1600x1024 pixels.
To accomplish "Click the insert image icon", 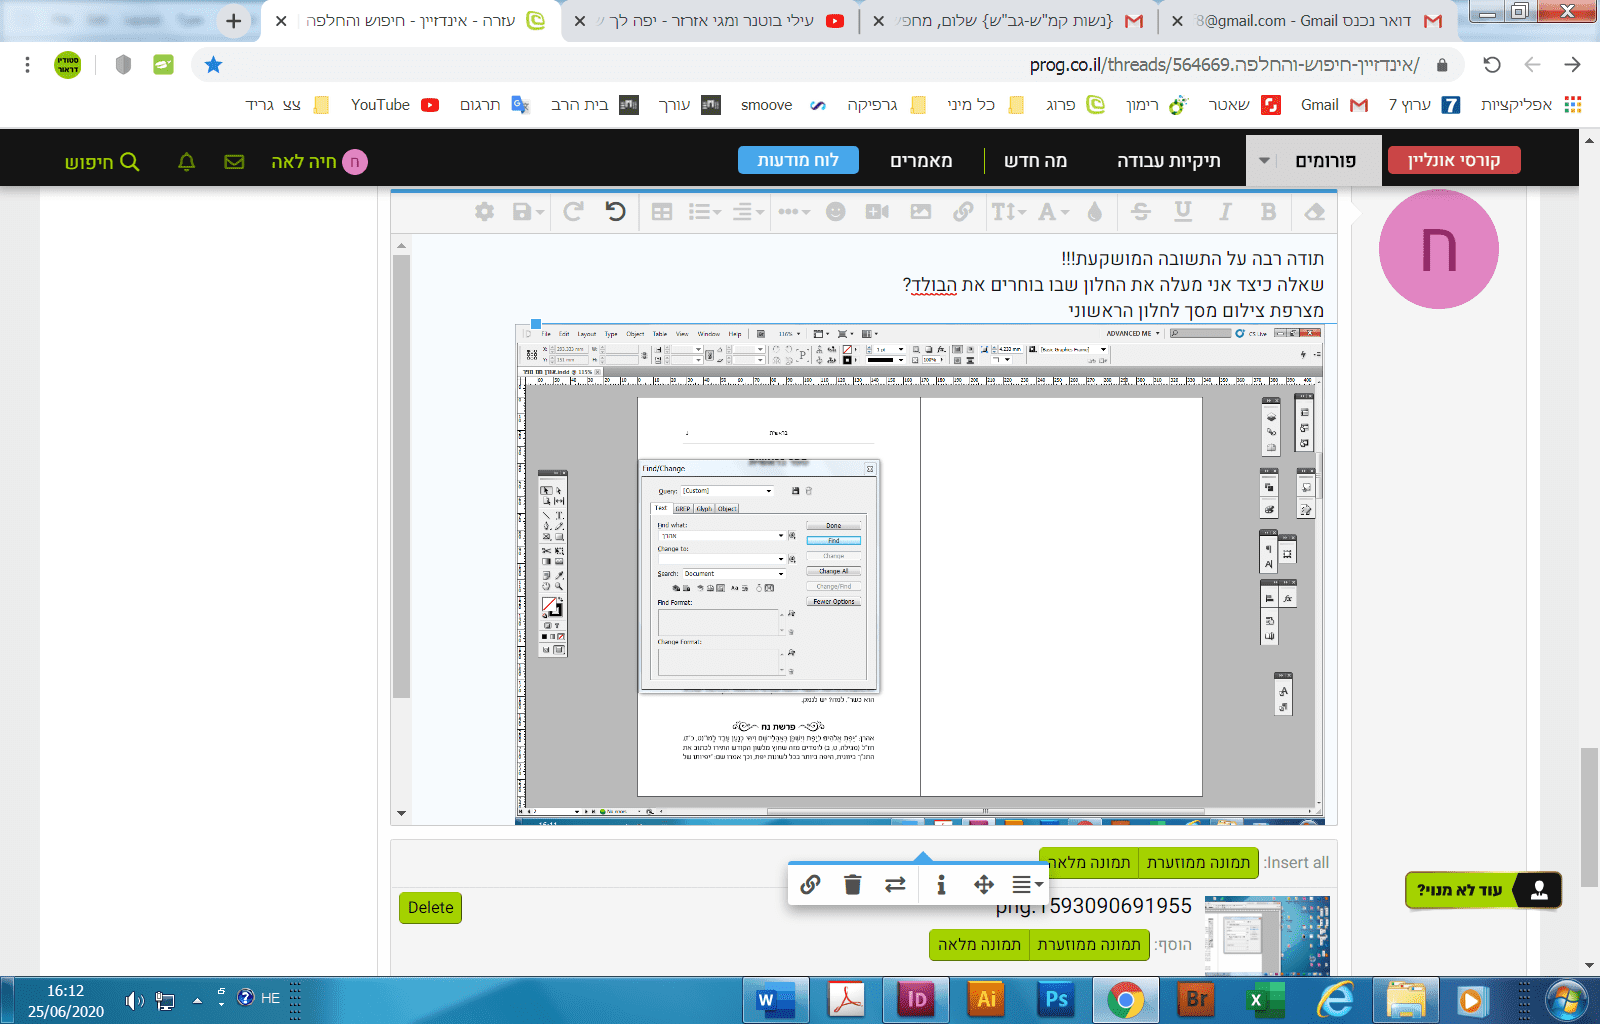I will click(x=920, y=211).
